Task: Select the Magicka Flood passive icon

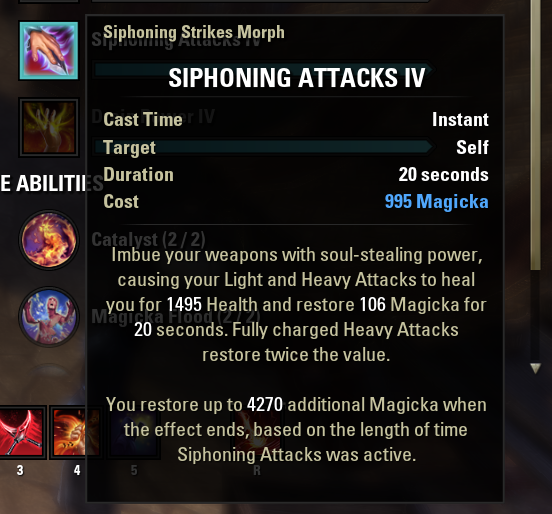Action: tap(49, 316)
